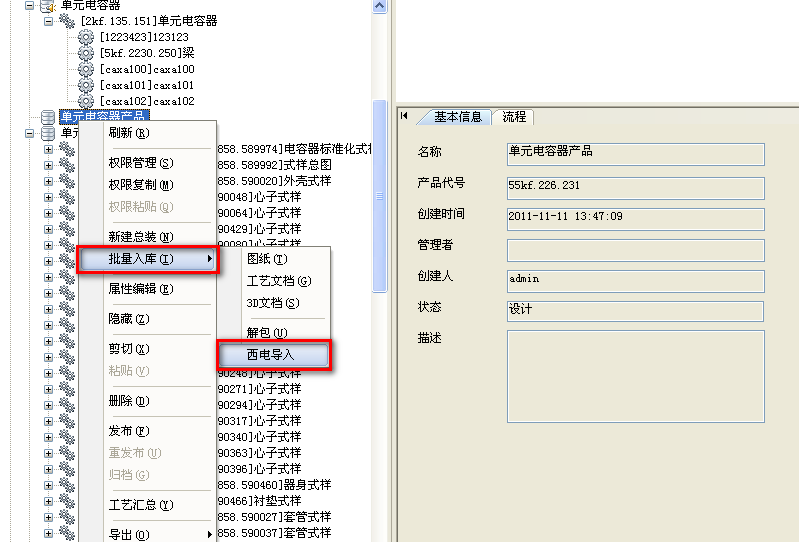Click gear icon of caxa100 part
Screen dimensions: 799x542
86,69
